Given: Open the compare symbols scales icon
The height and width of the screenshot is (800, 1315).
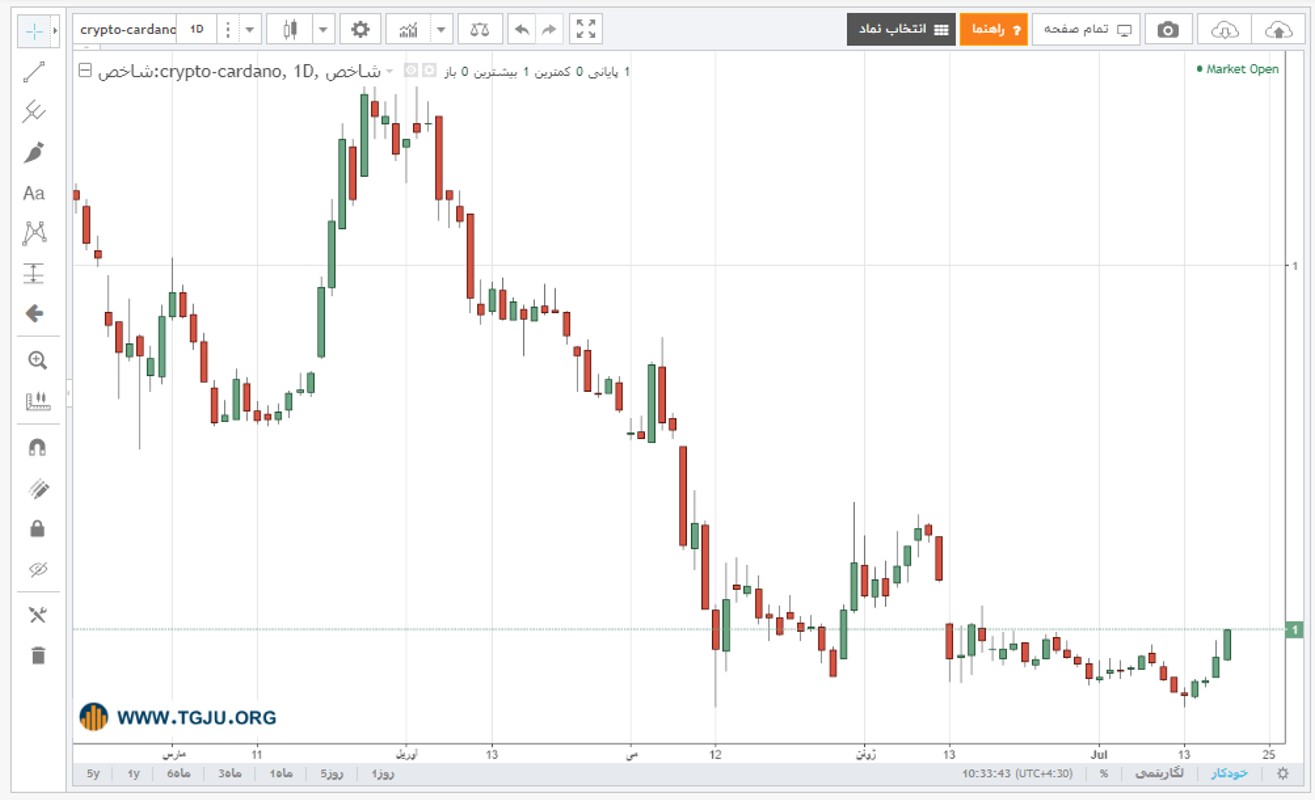Looking at the screenshot, I should pyautogui.click(x=480, y=29).
